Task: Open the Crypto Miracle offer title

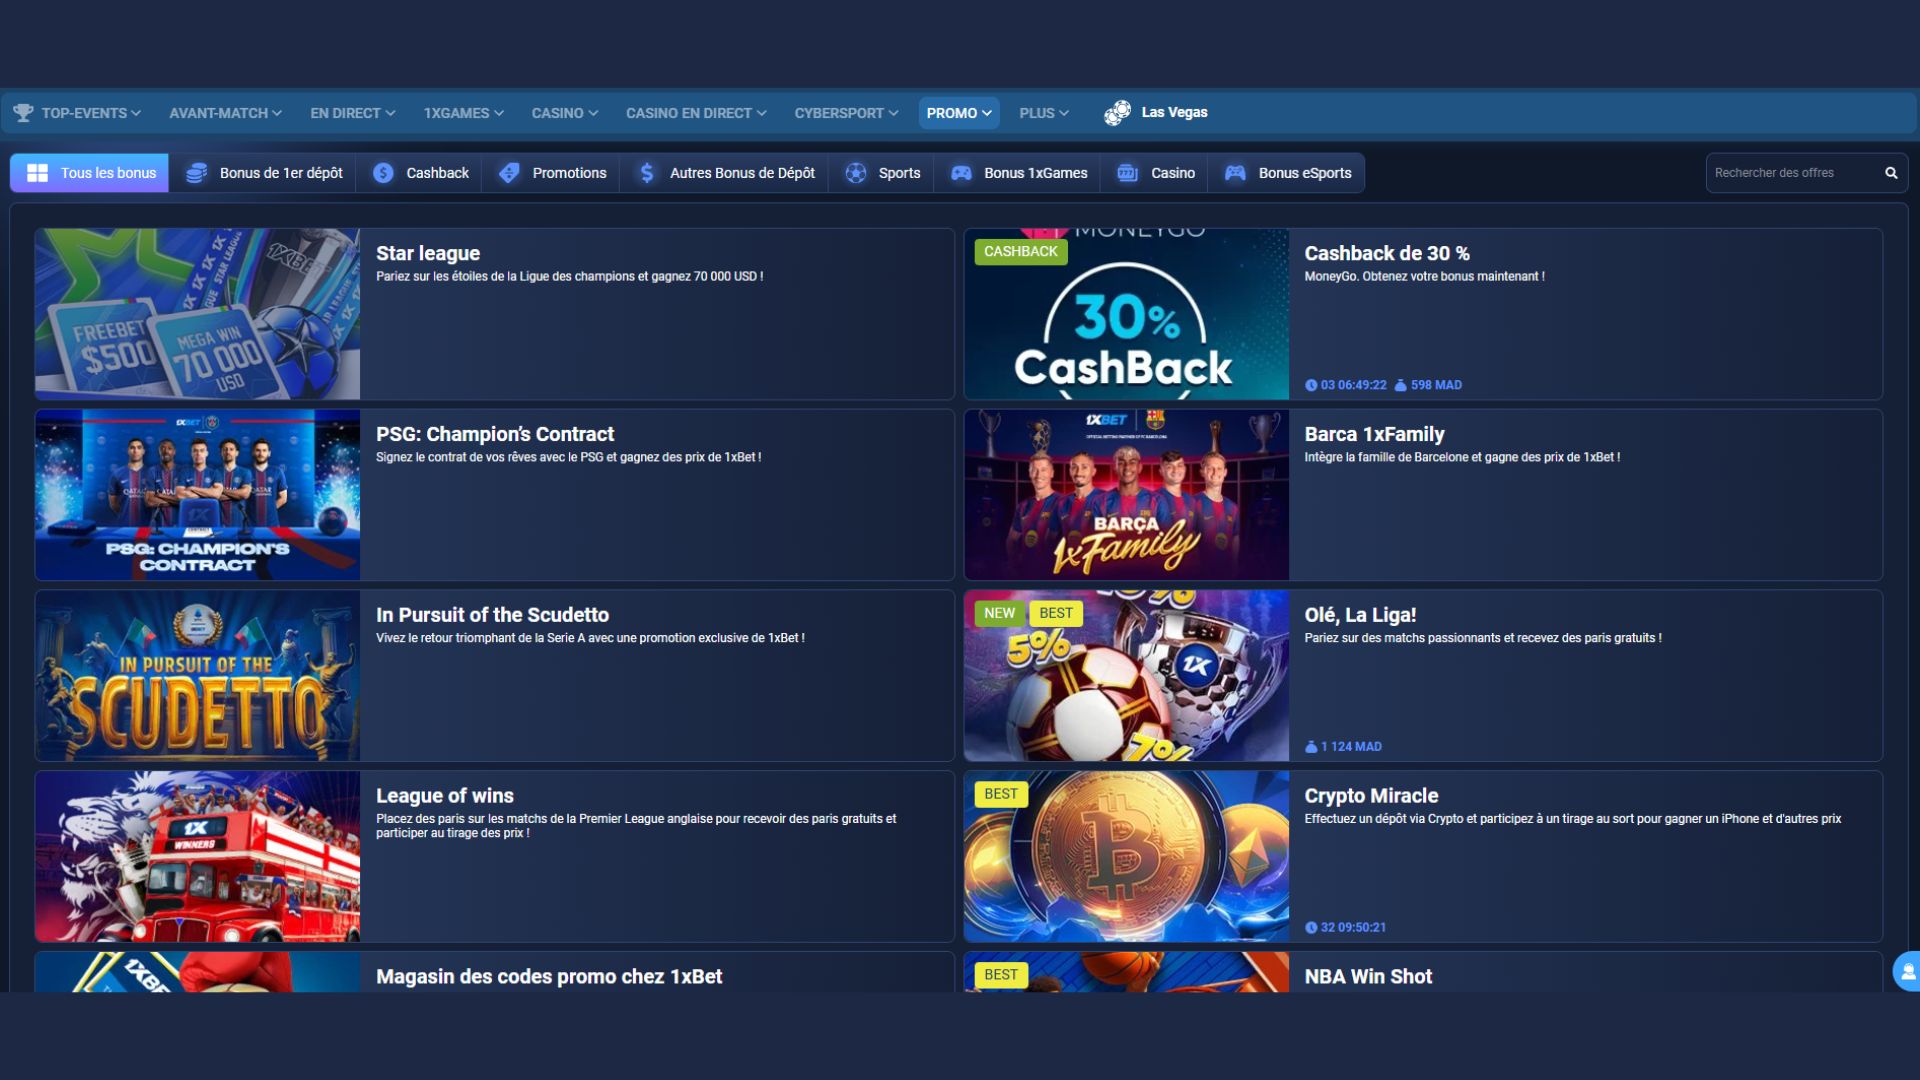Action: 1371,796
